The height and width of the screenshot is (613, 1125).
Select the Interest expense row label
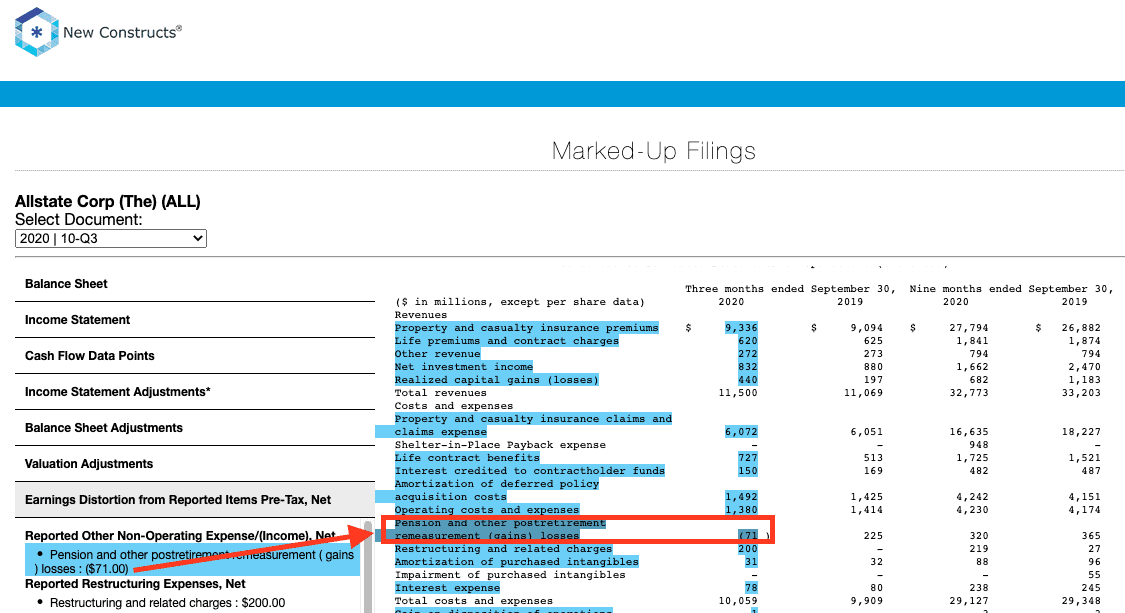[x=447, y=588]
